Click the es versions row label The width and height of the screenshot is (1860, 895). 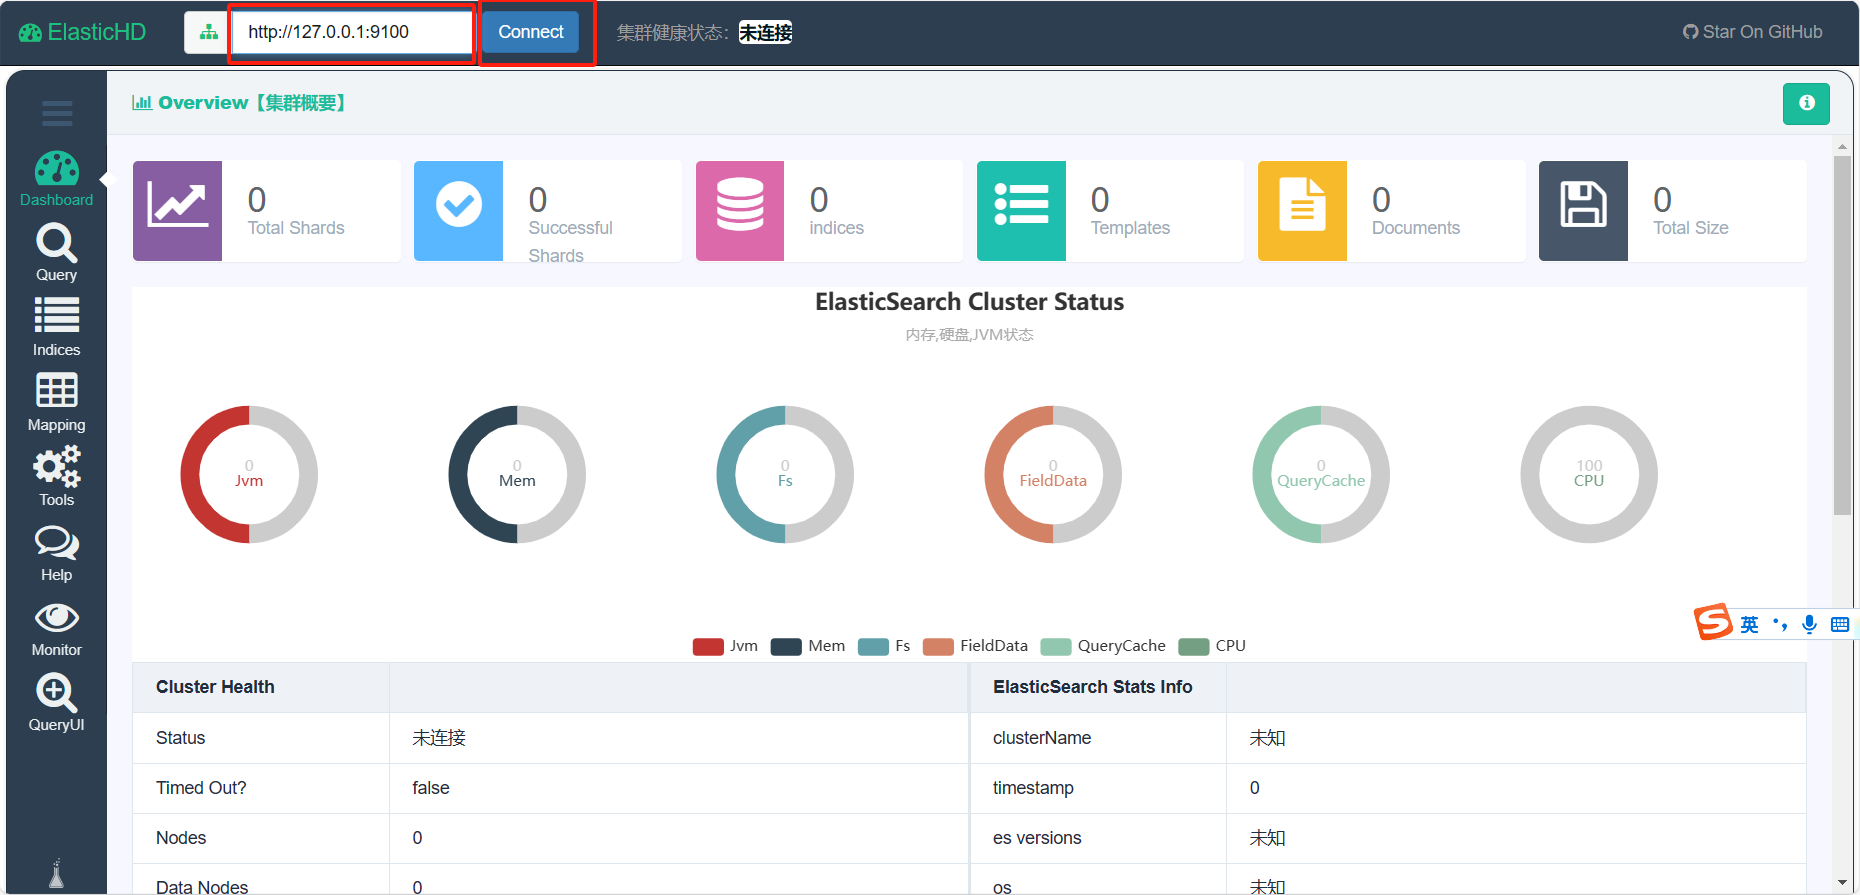(x=1037, y=838)
